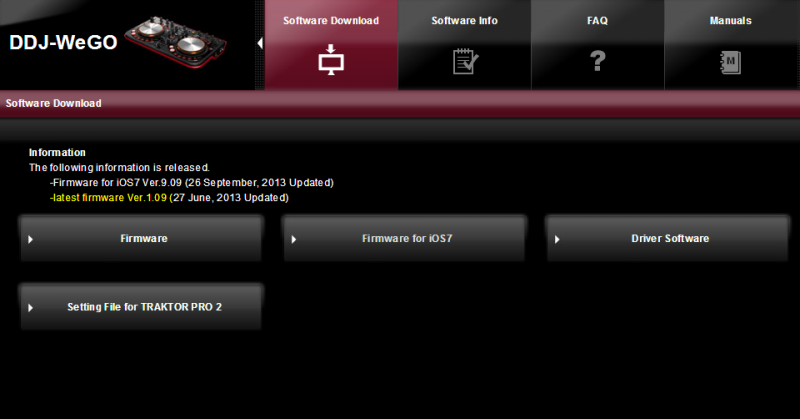Screen dimensions: 800x419
Task: Click the left-pointing collapse arrow beside the product
Action: click(260, 43)
